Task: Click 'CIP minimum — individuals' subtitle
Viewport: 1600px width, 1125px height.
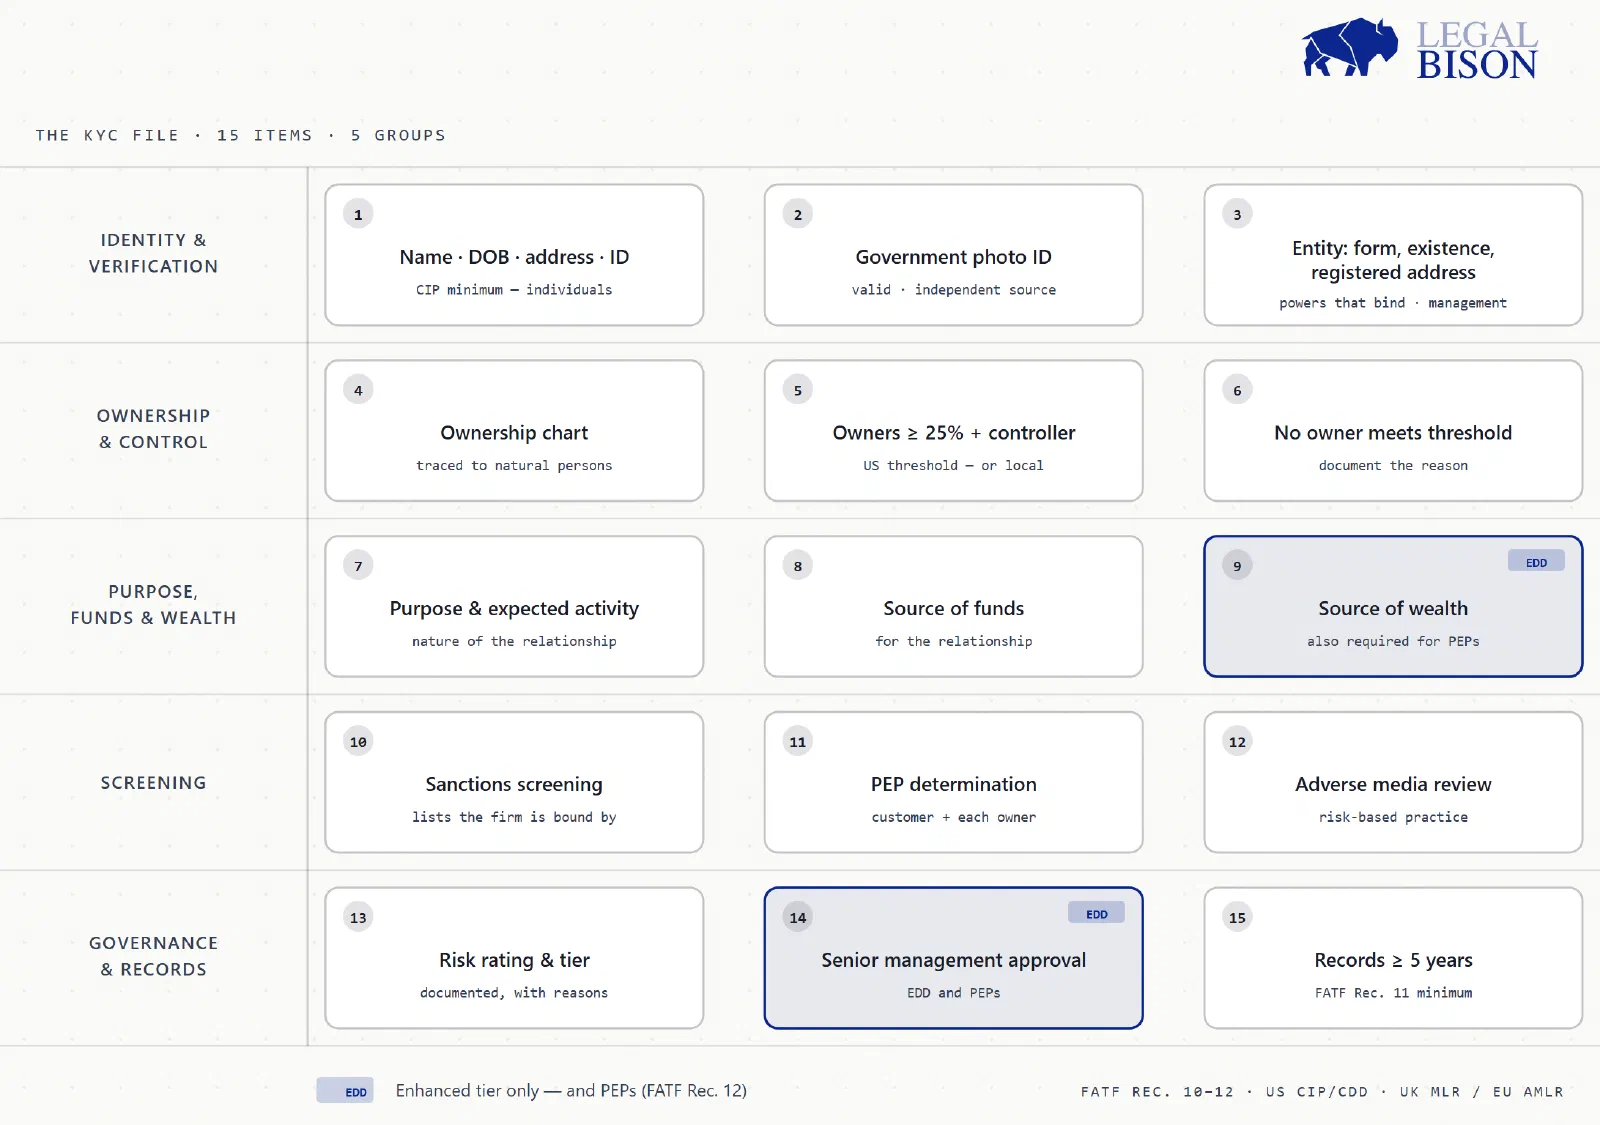Action: pos(514,290)
